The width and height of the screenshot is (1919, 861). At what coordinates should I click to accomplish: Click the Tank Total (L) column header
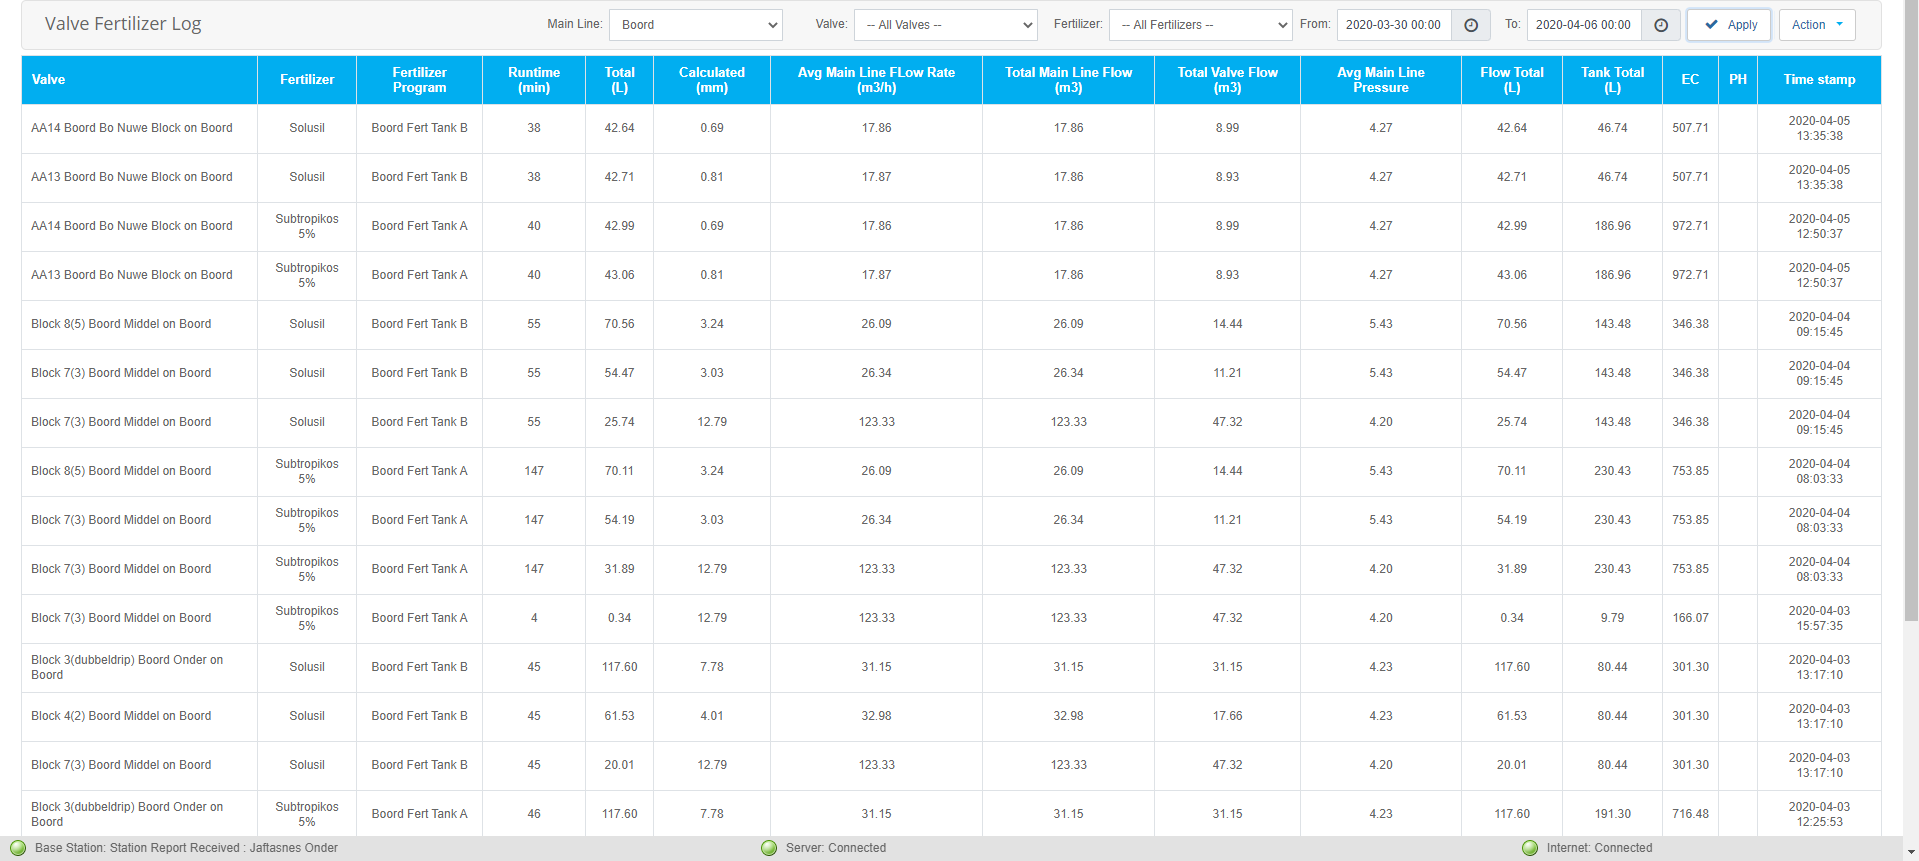1612,80
